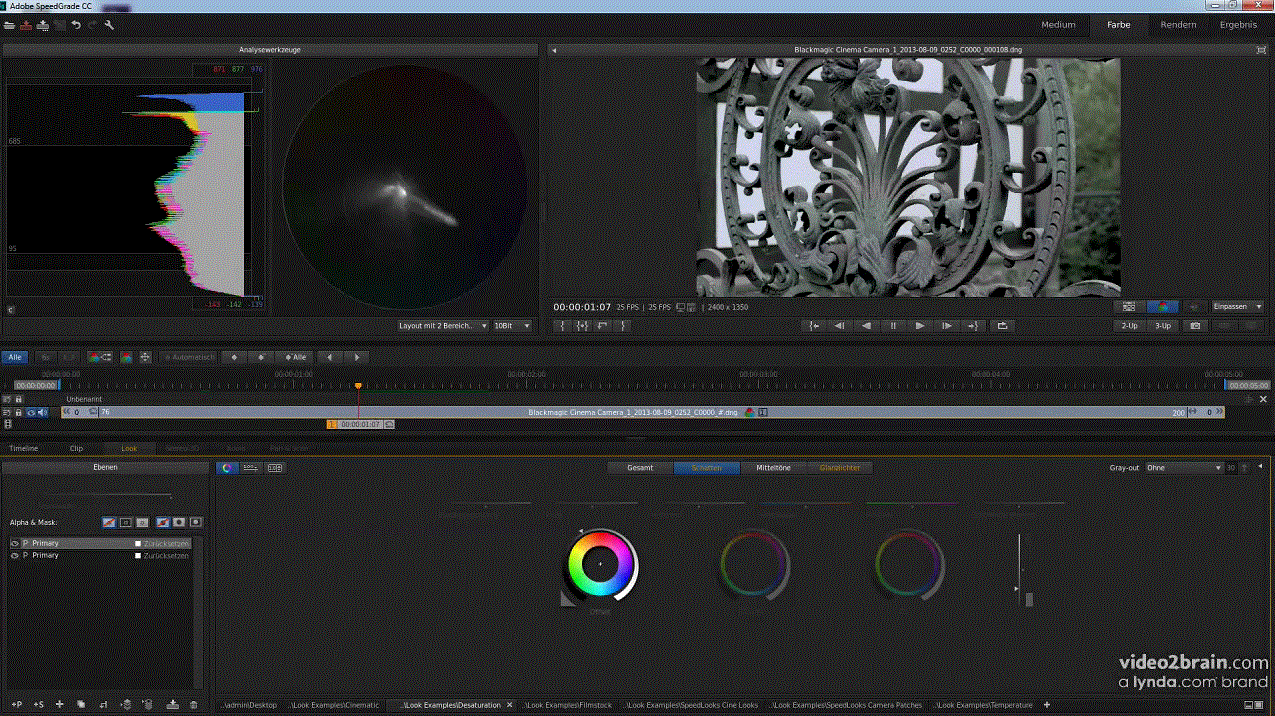Click the middle dimmed color wheel
This screenshot has width=1275, height=716.
[x=755, y=565]
